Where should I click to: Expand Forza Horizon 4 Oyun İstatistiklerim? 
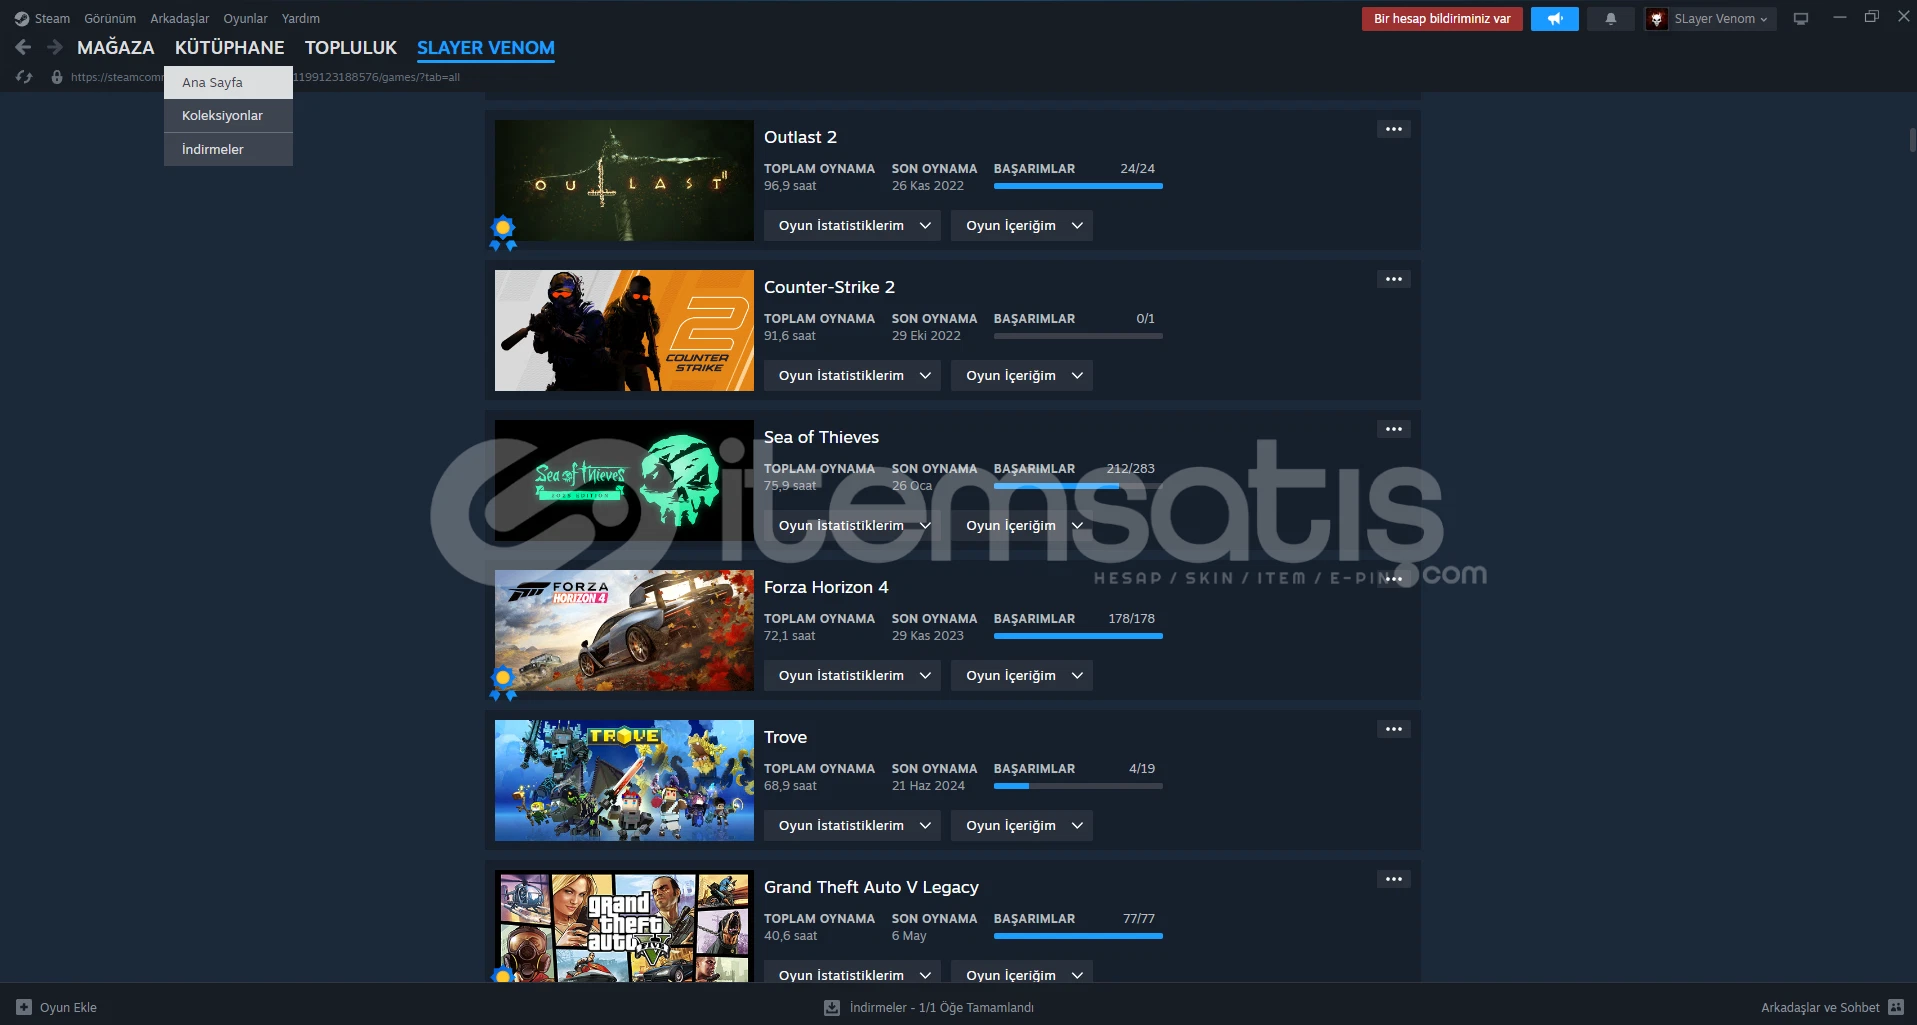coord(852,675)
